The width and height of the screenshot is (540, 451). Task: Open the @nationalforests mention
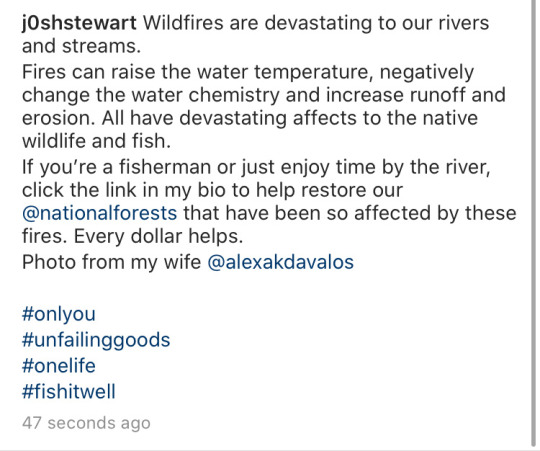pos(100,213)
